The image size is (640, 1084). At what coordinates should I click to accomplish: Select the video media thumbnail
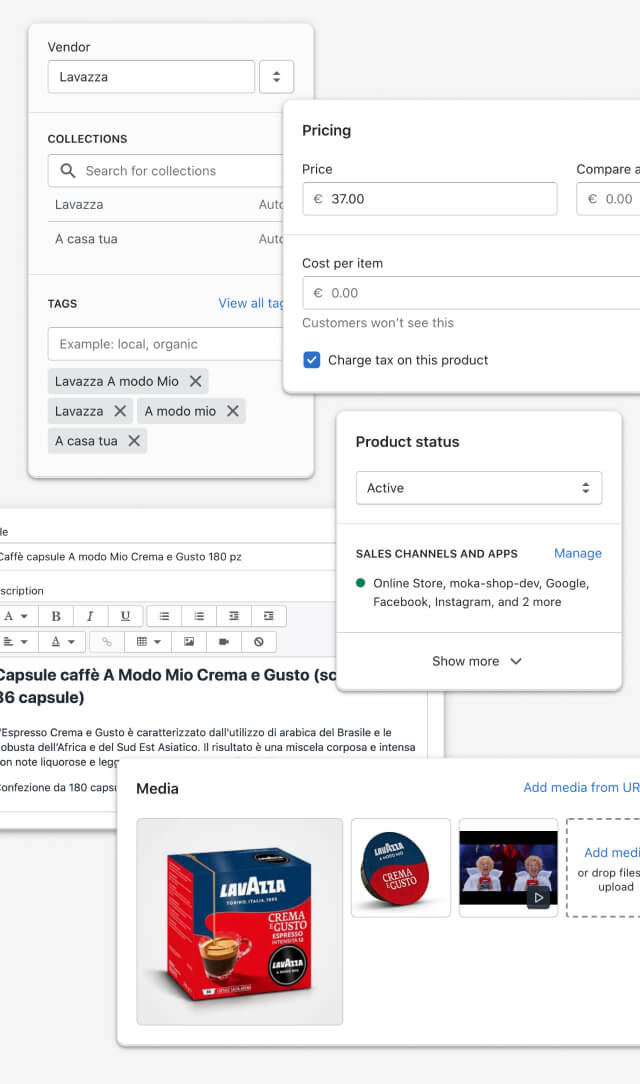point(508,868)
